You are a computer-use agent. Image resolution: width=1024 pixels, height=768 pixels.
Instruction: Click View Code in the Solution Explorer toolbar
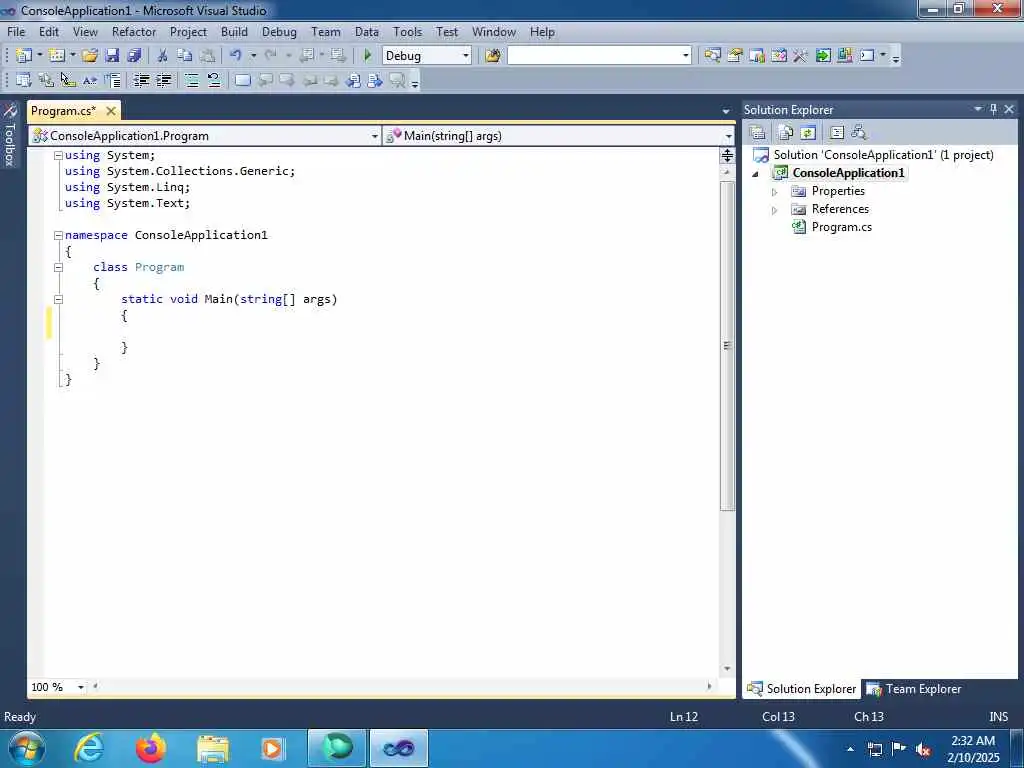837,133
